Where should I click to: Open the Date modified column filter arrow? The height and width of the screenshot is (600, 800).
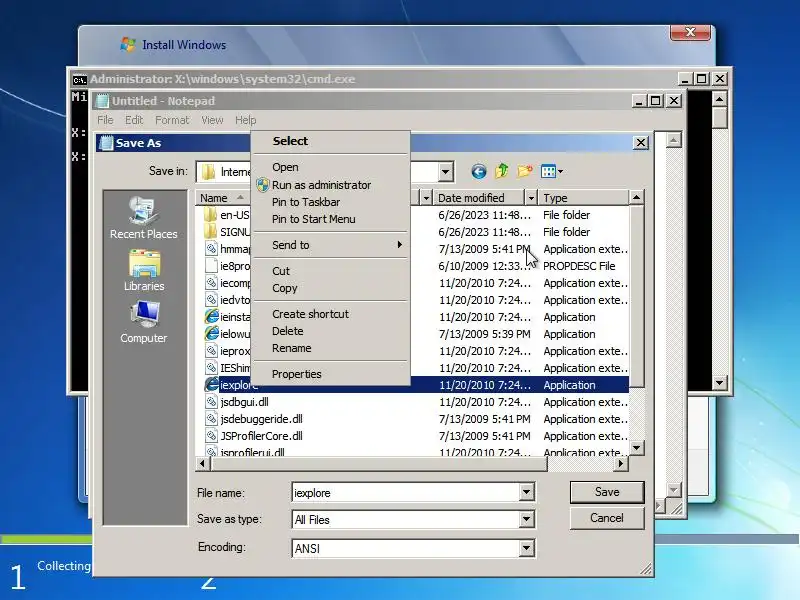tap(531, 198)
